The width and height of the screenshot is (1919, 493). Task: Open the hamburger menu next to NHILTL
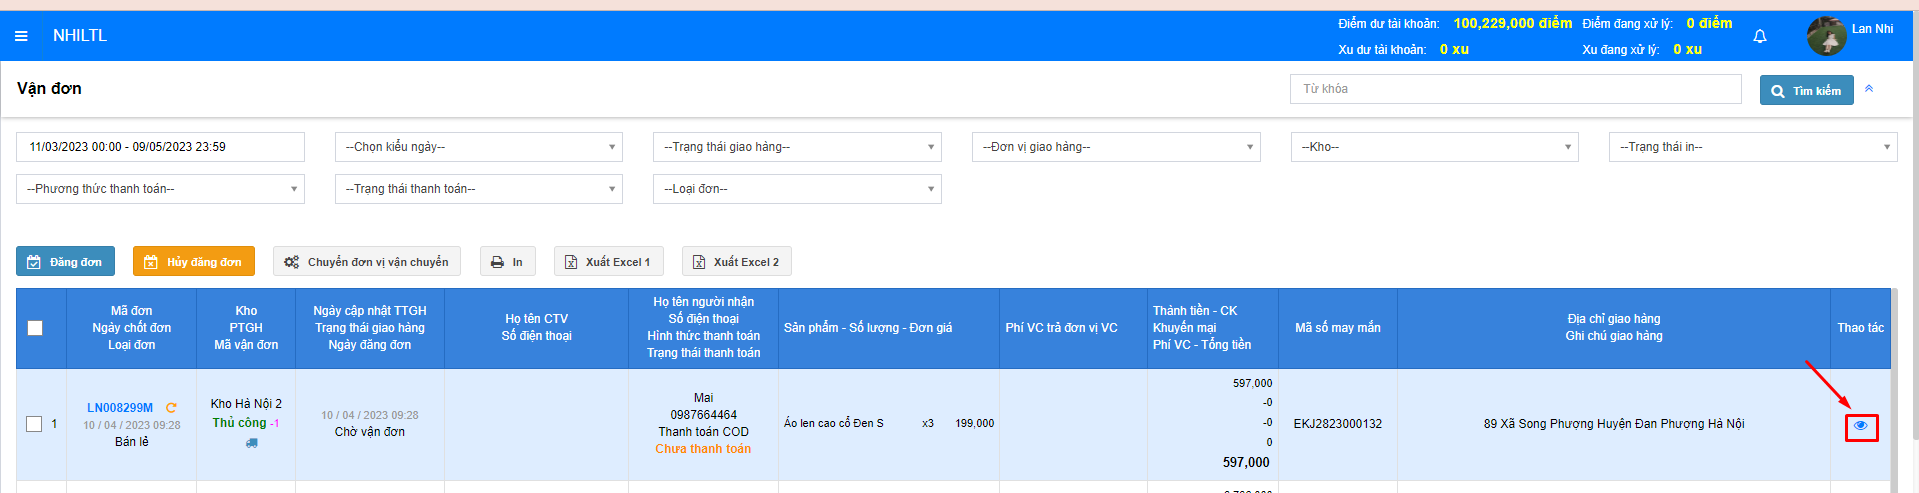click(x=21, y=36)
